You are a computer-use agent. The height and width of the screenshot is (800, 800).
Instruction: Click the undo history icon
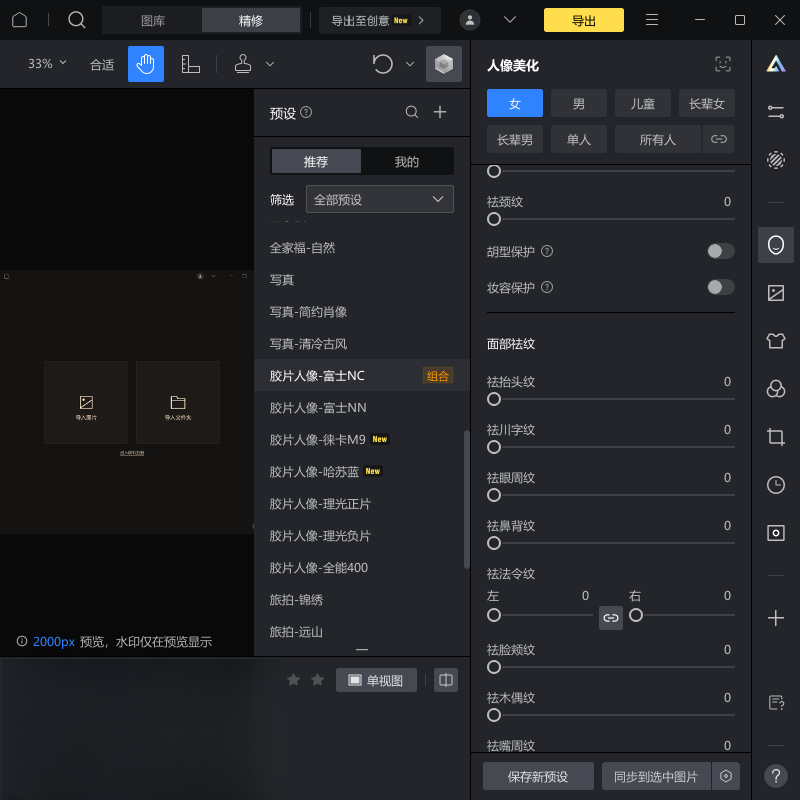[x=383, y=64]
